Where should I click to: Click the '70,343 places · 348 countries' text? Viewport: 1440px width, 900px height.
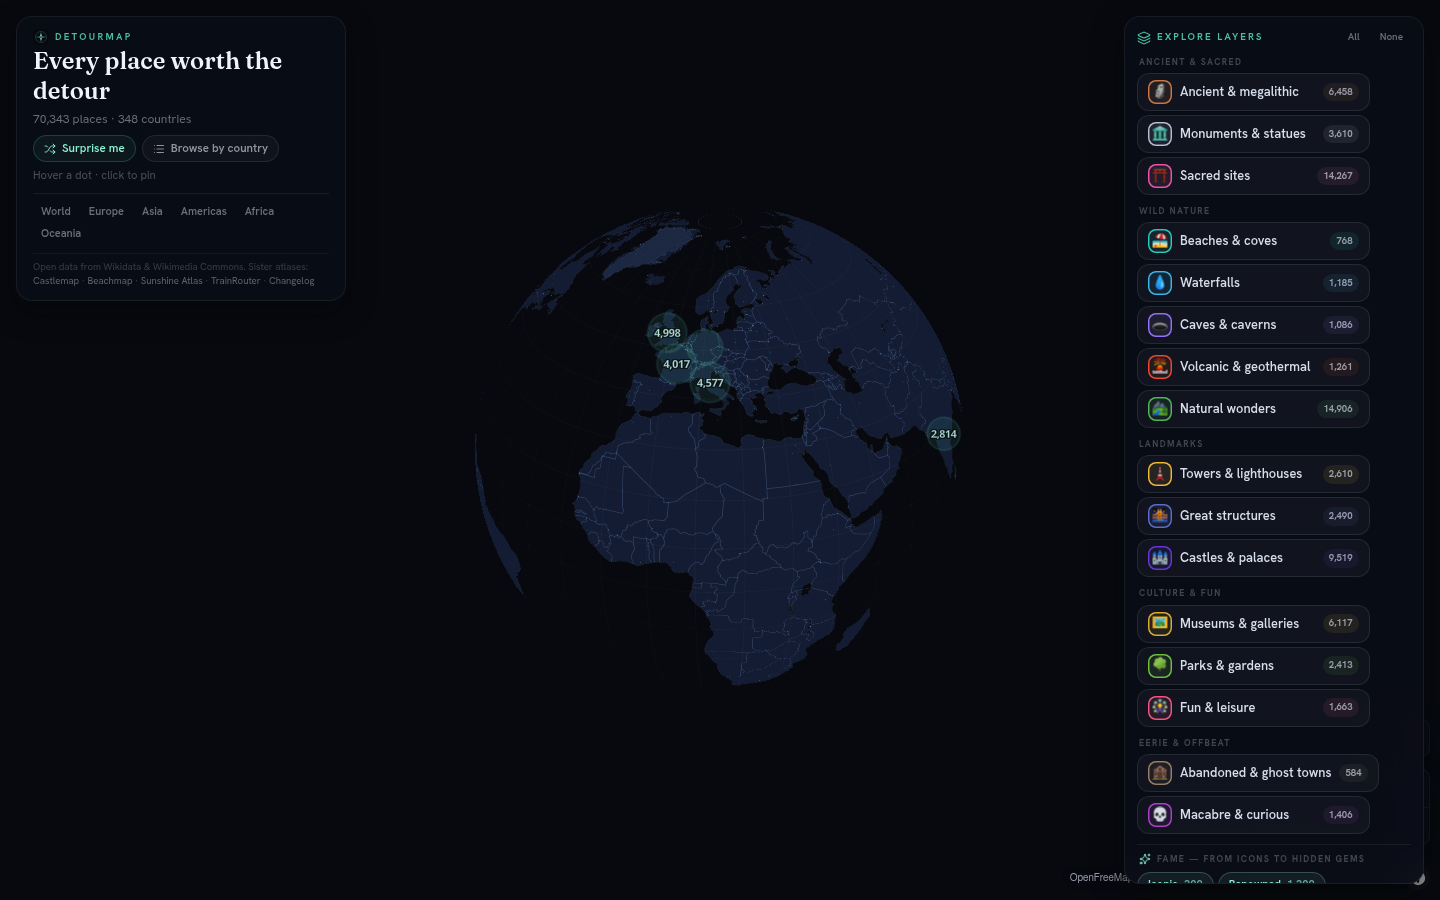point(112,119)
